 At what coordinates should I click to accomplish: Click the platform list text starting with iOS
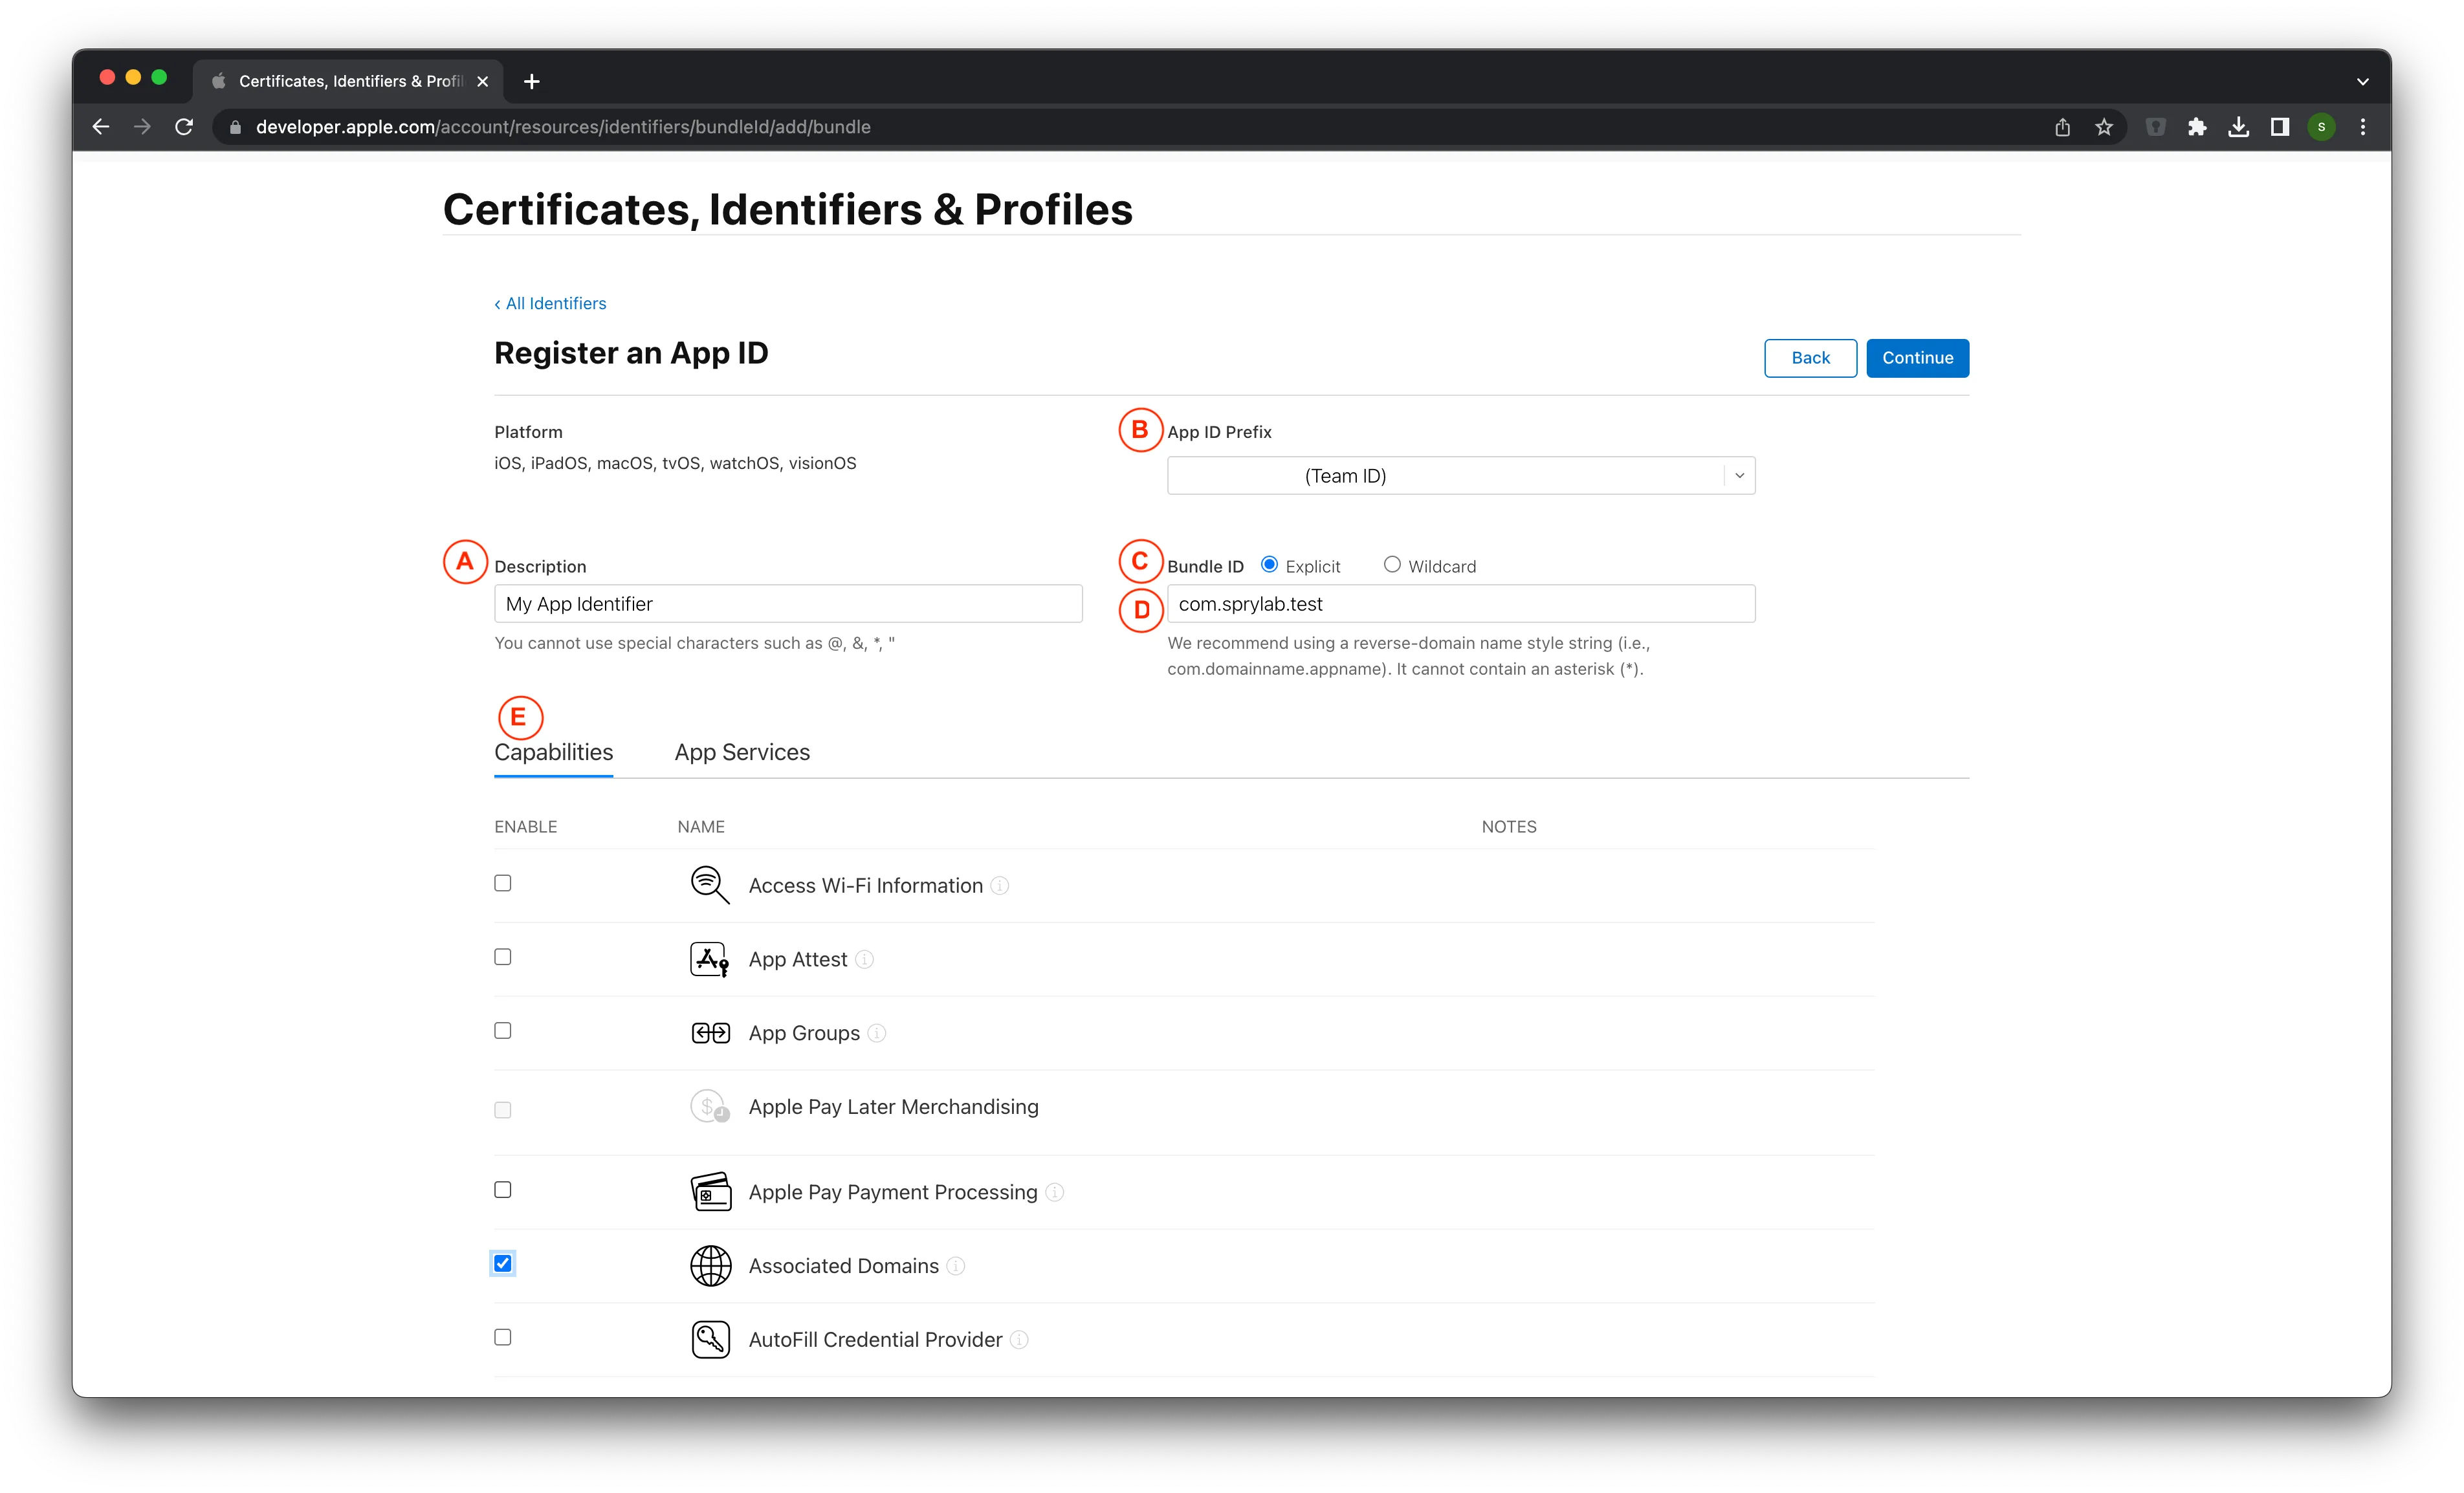[675, 464]
